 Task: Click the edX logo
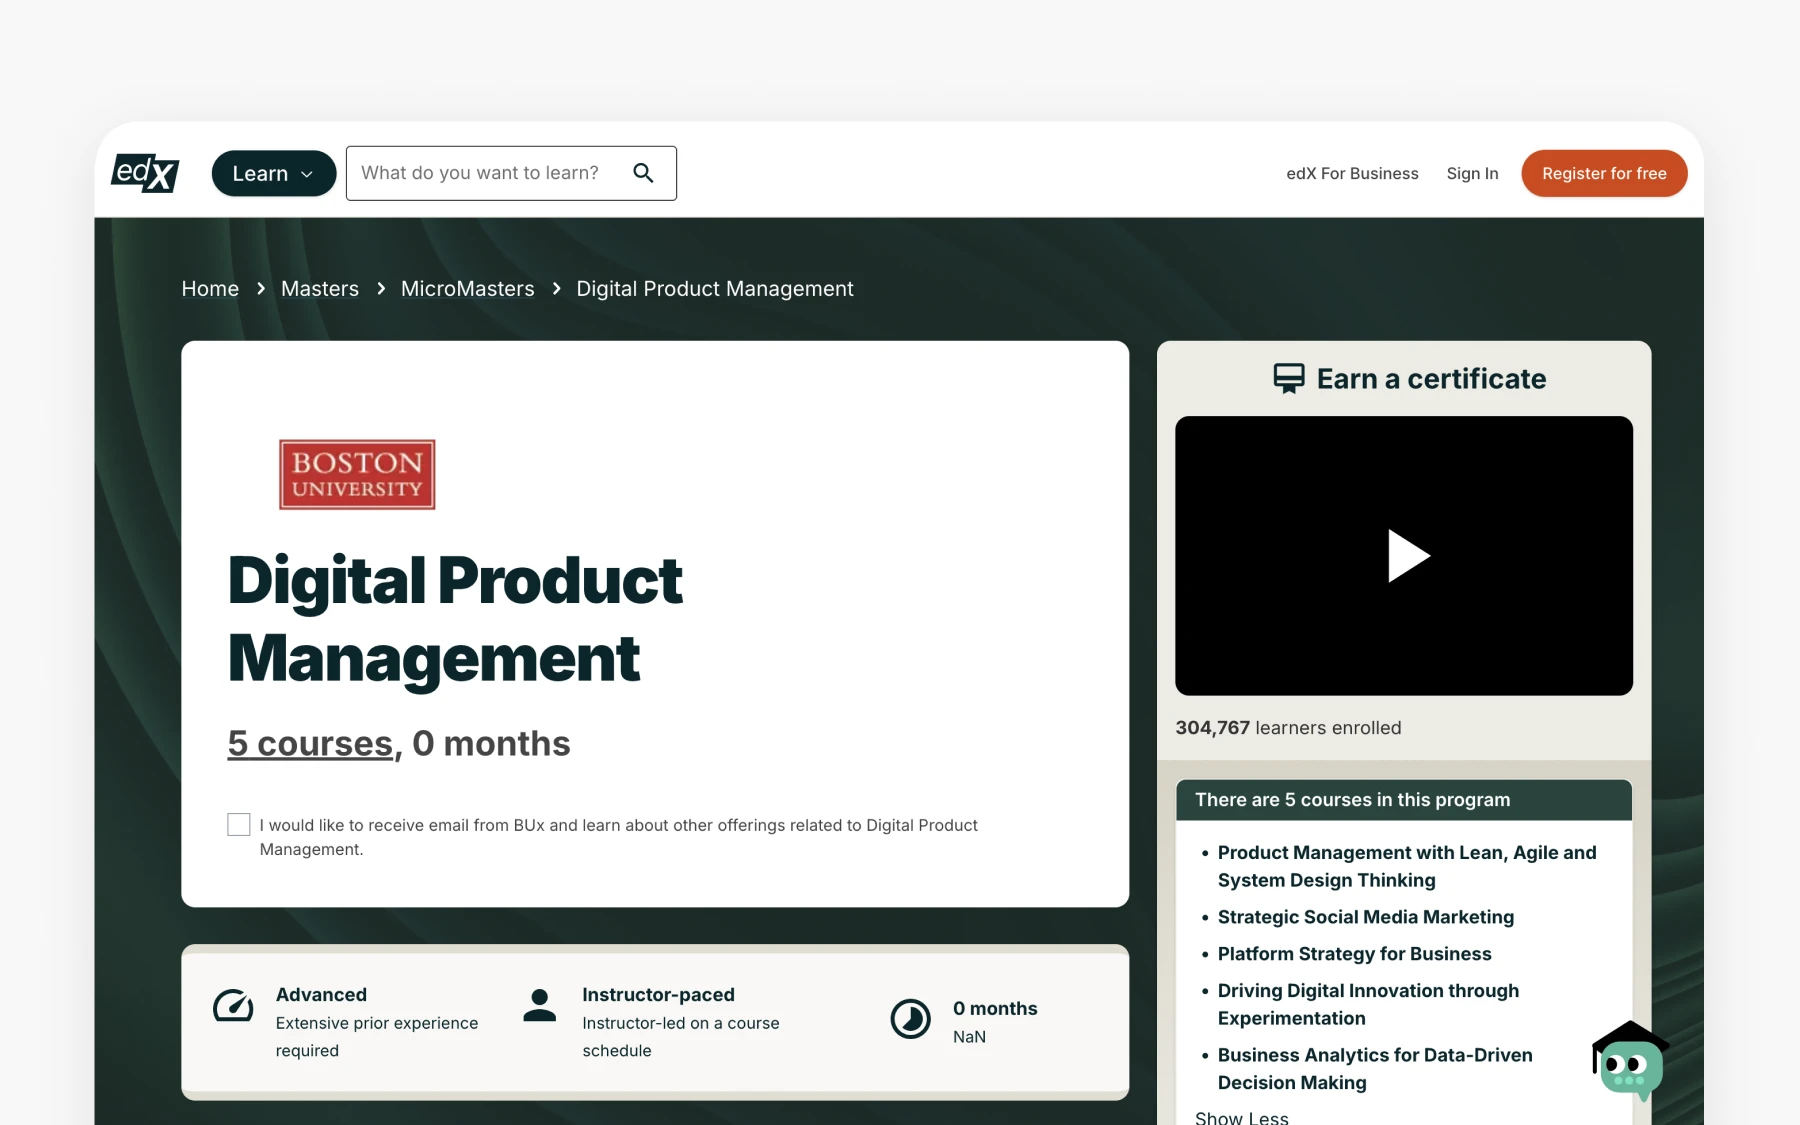(x=145, y=173)
